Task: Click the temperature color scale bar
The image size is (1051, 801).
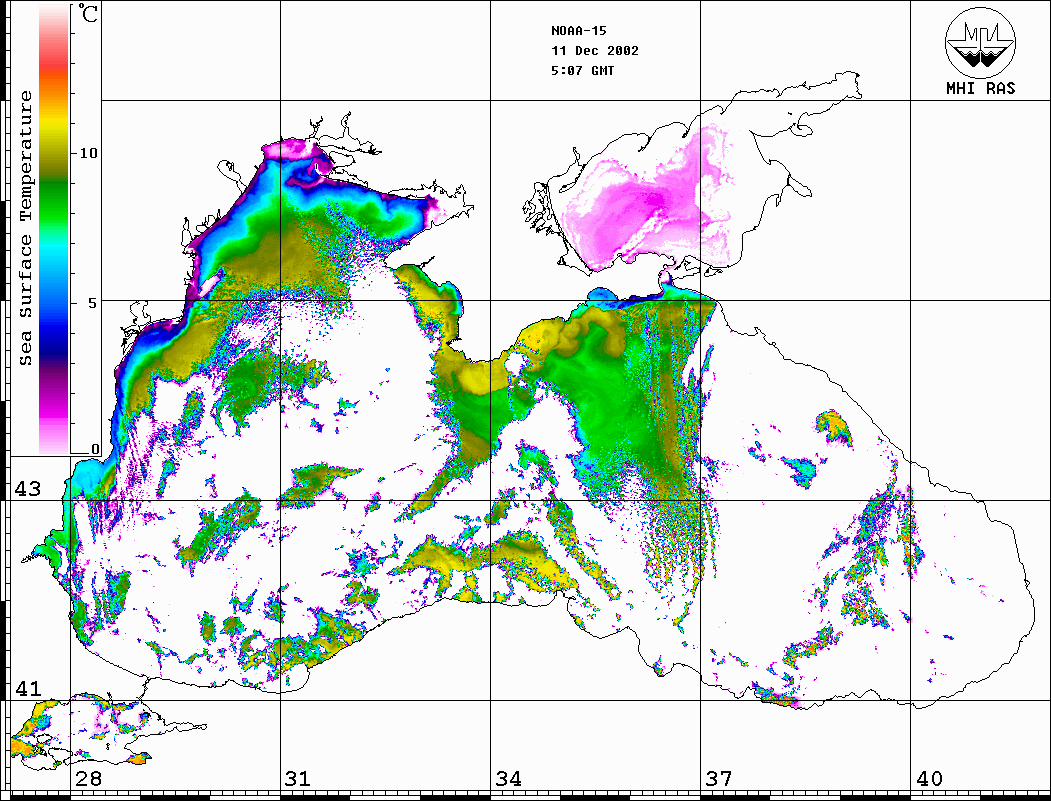Action: pos(54,230)
